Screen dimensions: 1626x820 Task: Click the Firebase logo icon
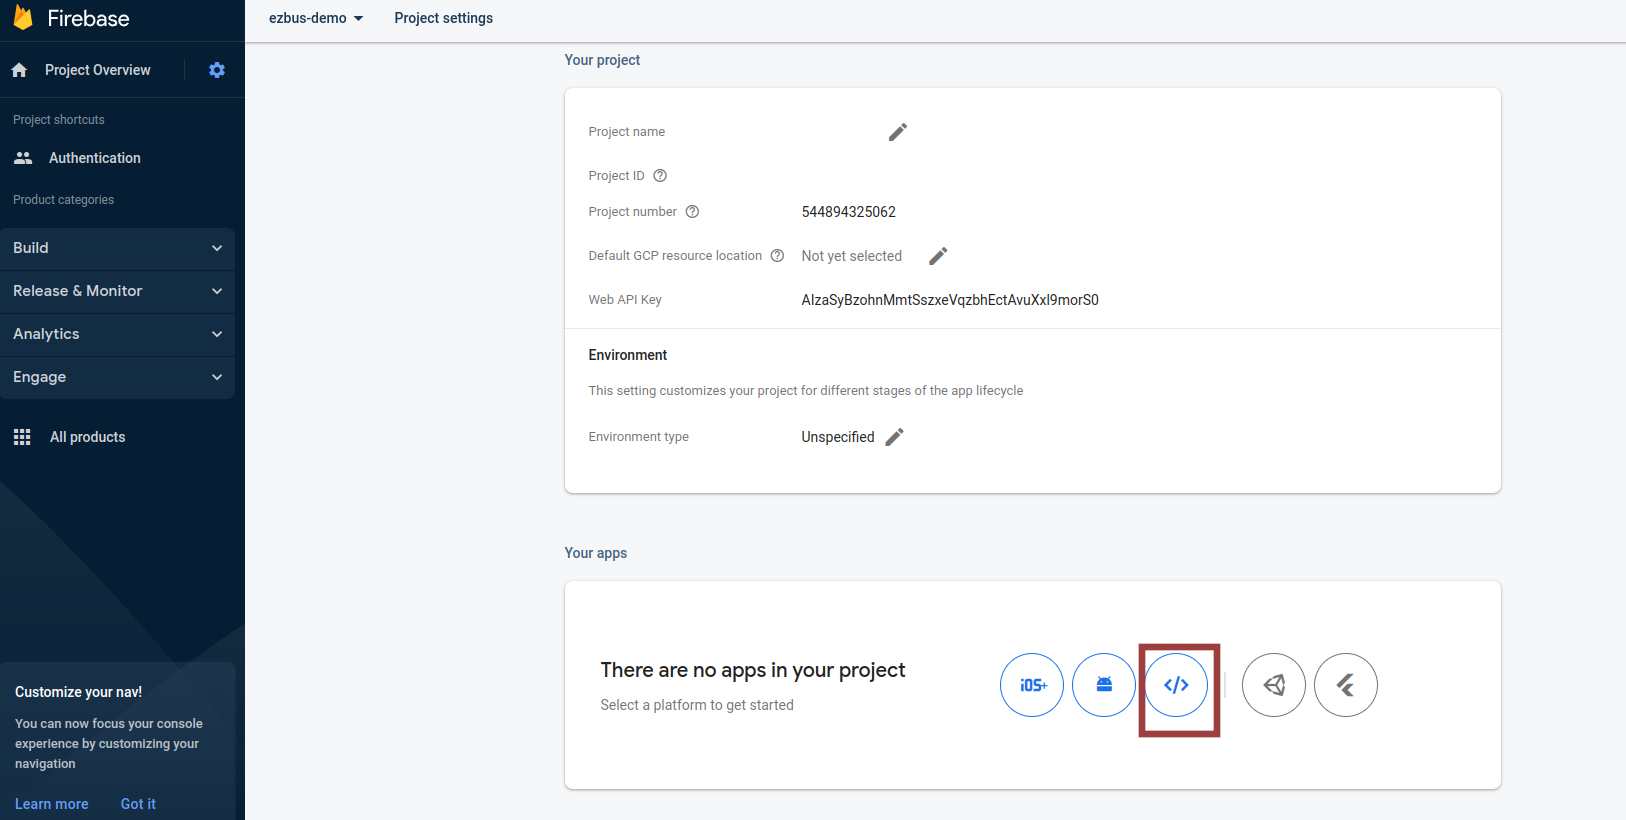[x=23, y=17]
